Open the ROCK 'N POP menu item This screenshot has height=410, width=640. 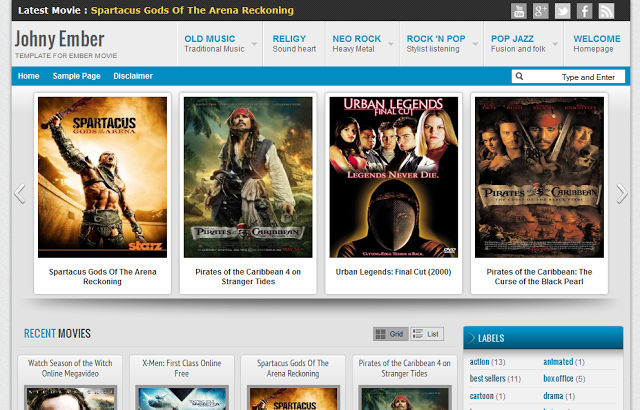436,44
